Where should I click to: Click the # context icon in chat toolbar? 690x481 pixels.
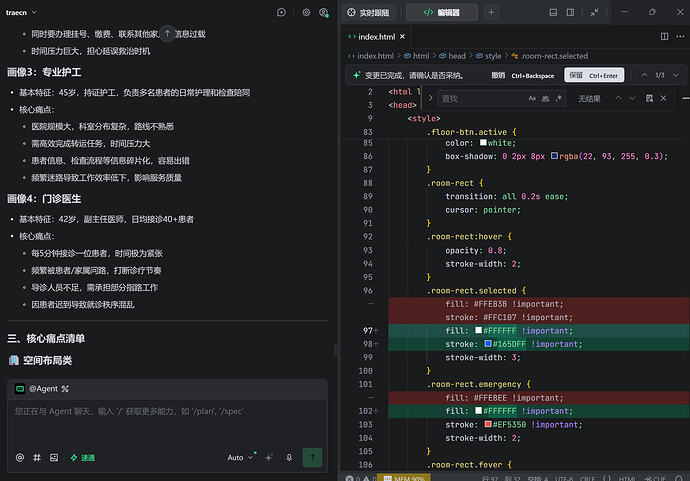point(37,458)
